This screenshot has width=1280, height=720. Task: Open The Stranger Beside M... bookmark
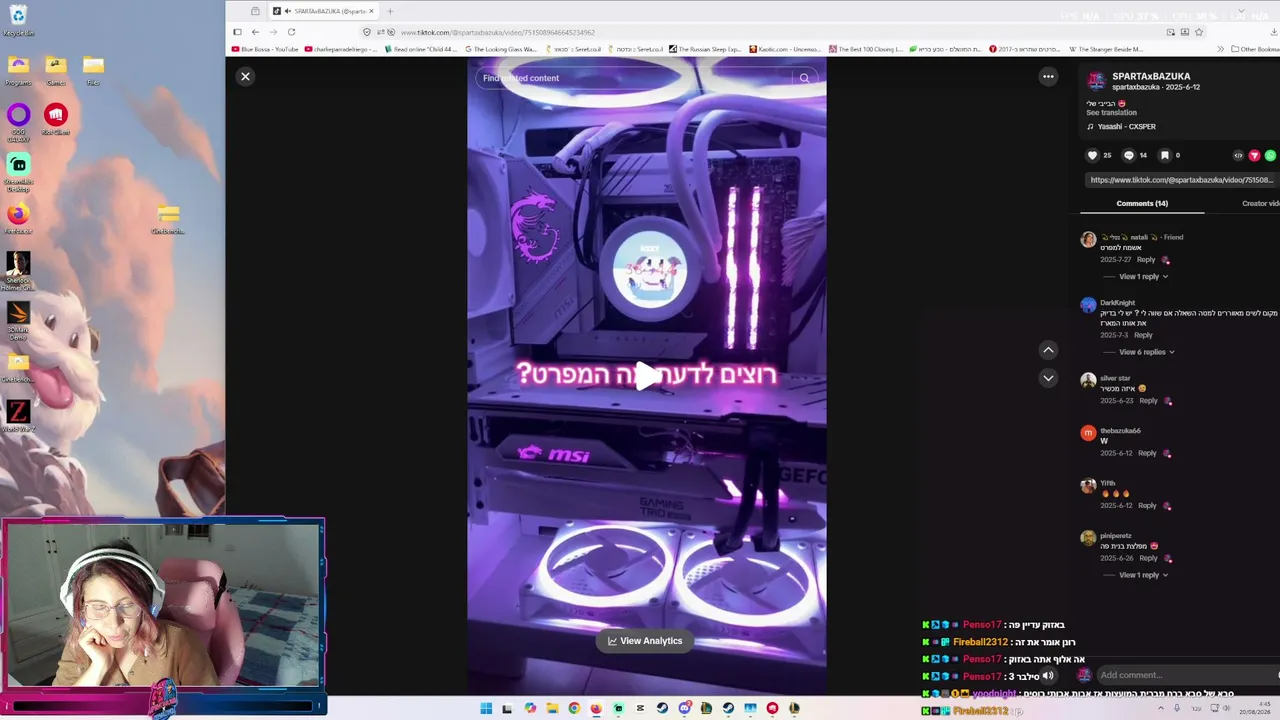pyautogui.click(x=1105, y=49)
